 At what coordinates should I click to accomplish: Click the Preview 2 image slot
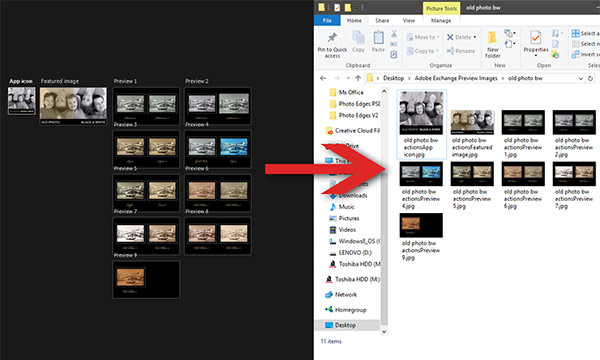coord(218,106)
